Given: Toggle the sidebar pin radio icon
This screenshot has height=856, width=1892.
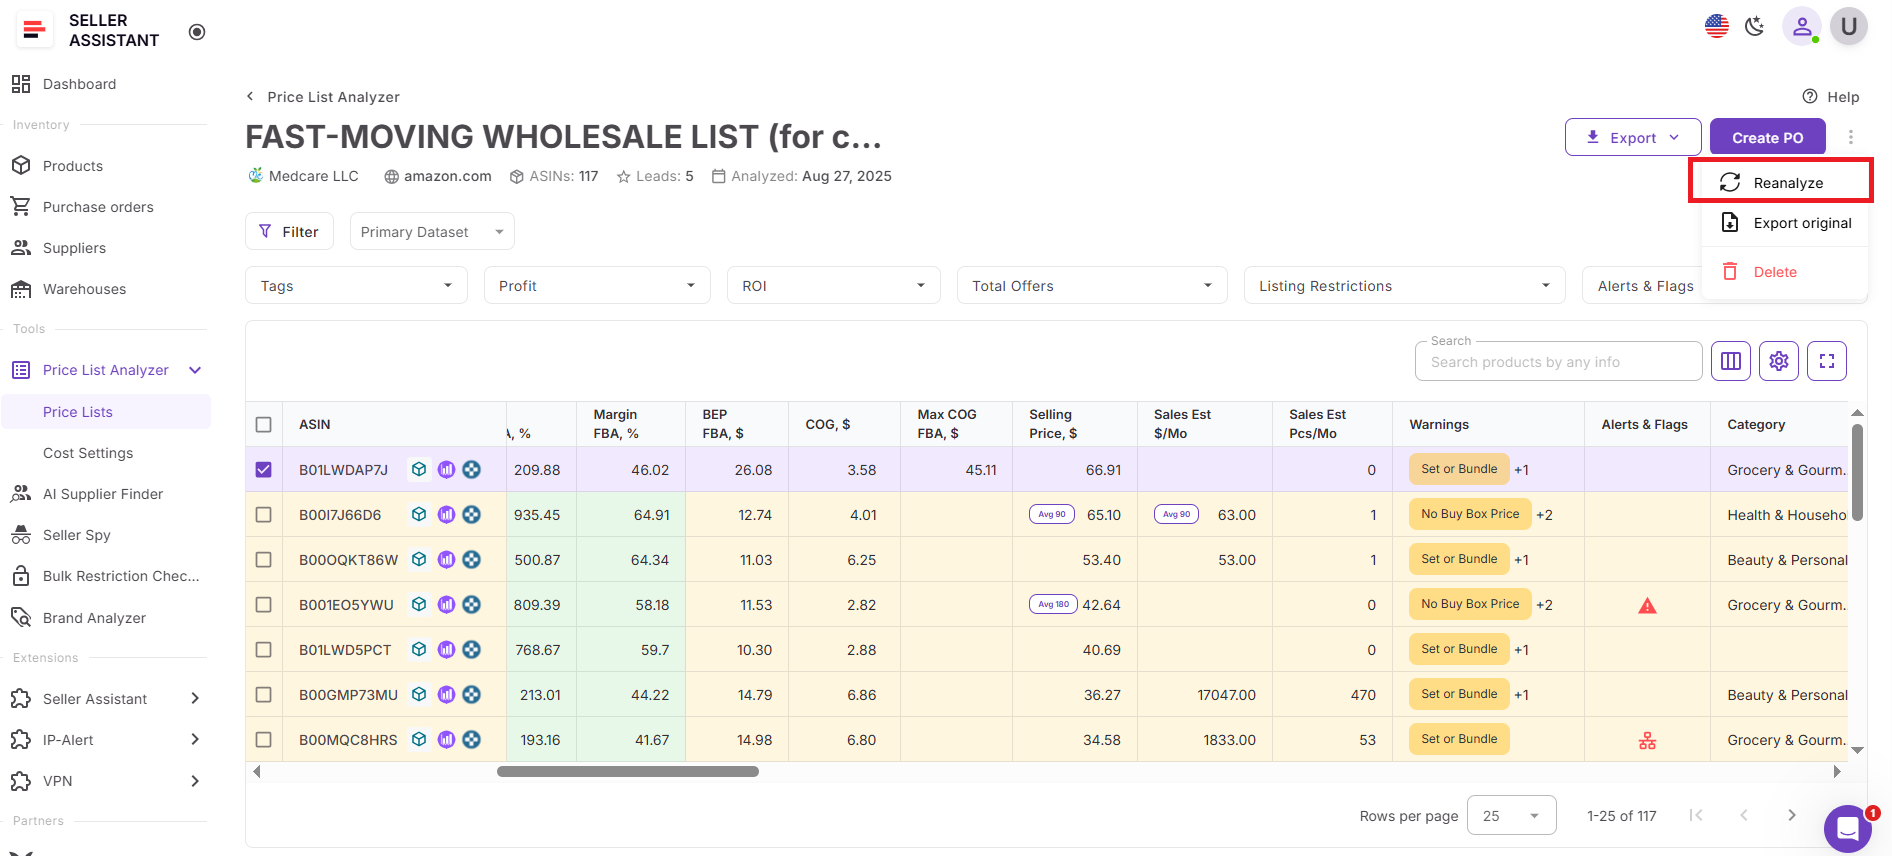Looking at the screenshot, I should click(197, 32).
